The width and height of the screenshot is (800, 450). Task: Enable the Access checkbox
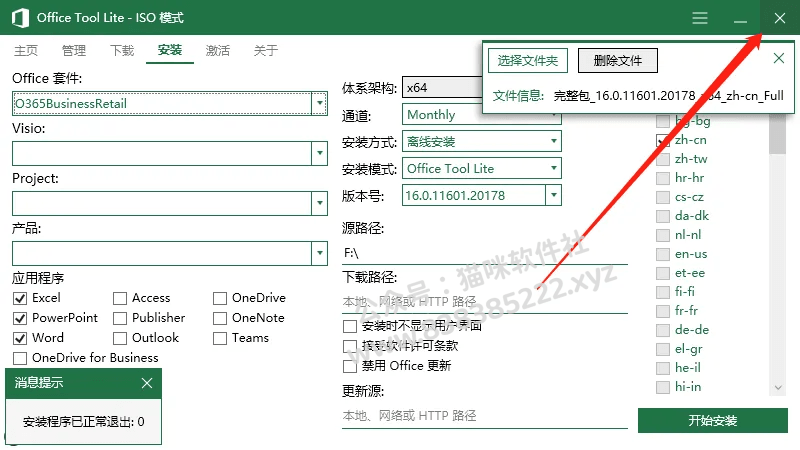click(x=120, y=298)
